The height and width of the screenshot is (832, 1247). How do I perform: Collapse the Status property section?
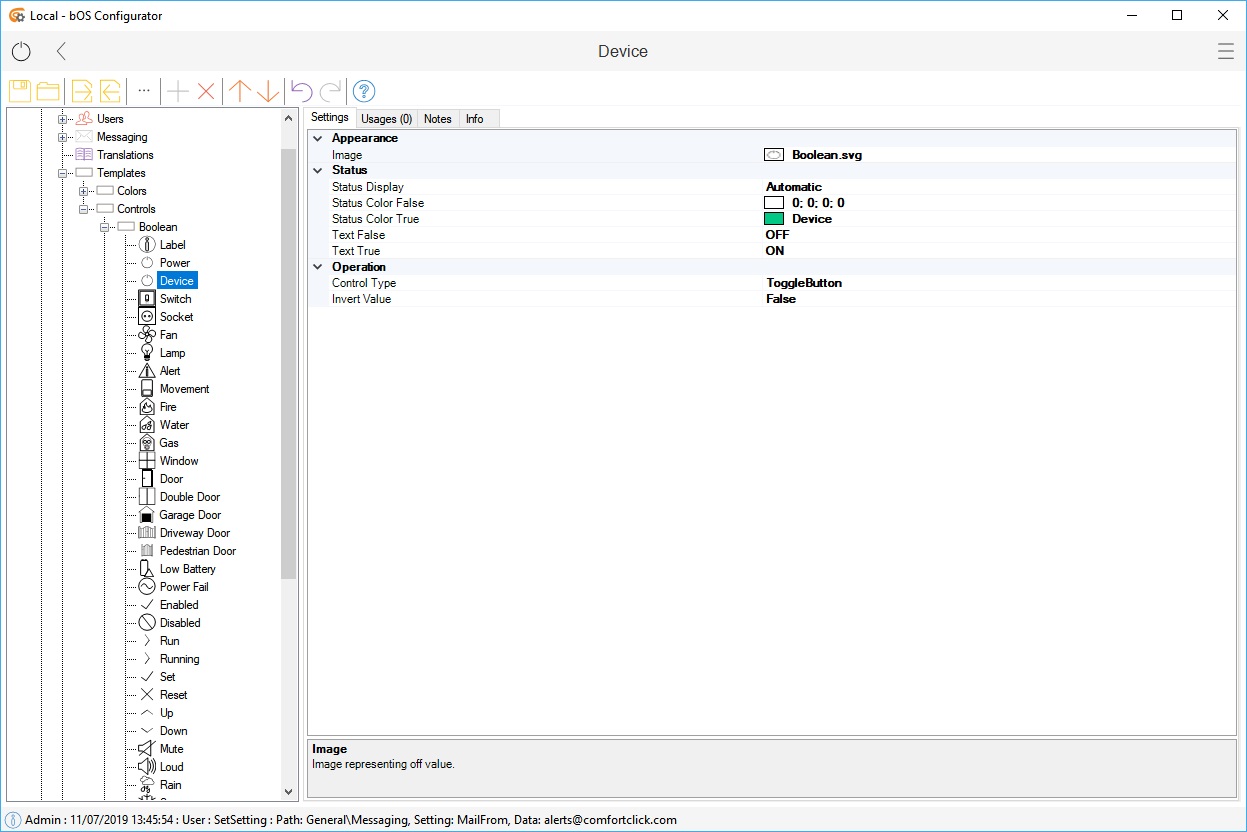pos(317,170)
